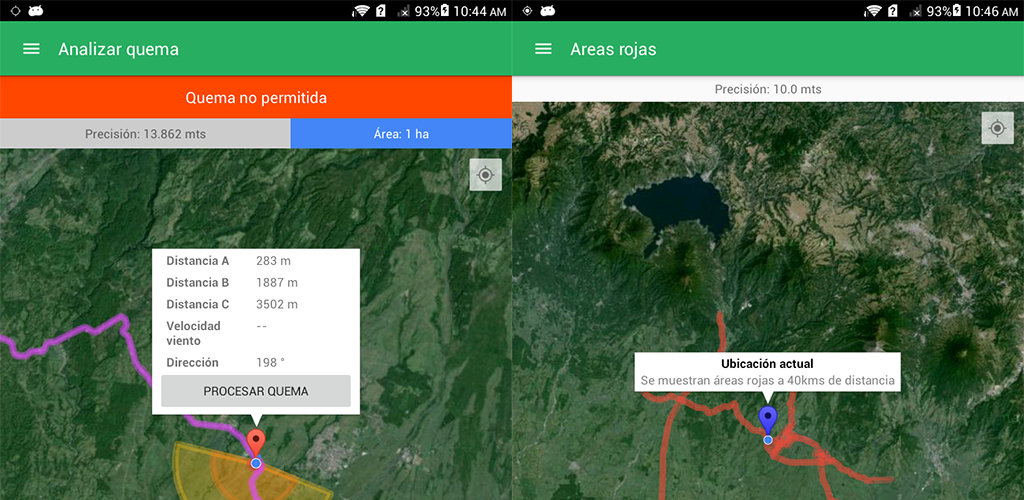Tap the 10:44 AM clock
The height and width of the screenshot is (500, 1024).
479,11
